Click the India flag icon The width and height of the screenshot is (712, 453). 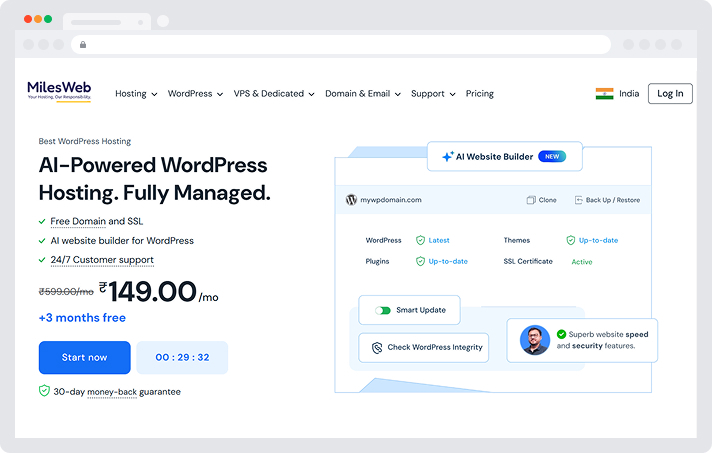pyautogui.click(x=604, y=94)
